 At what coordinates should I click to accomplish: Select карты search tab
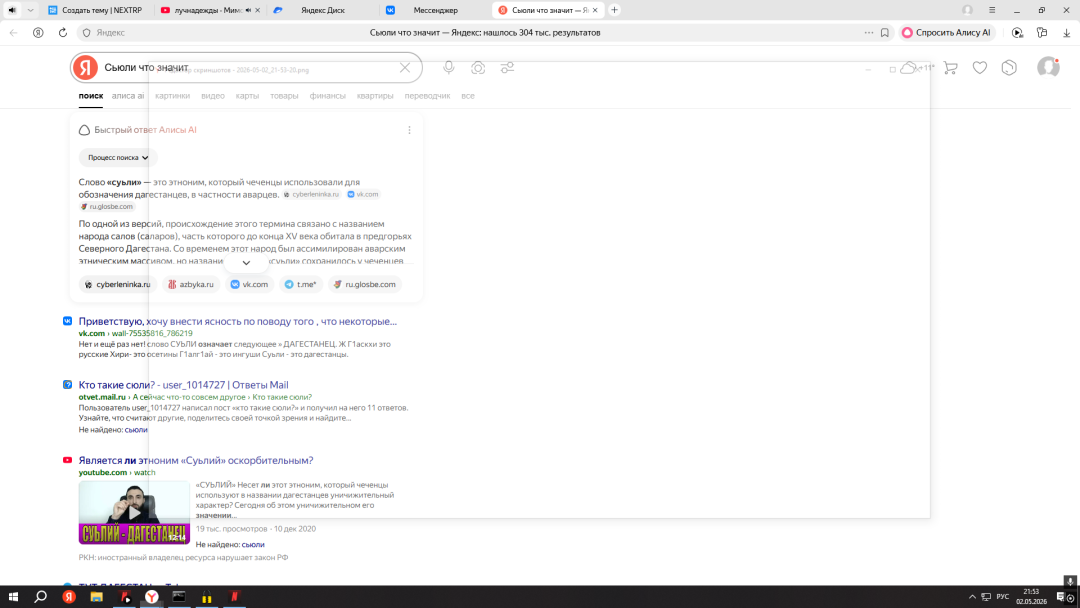coord(247,96)
